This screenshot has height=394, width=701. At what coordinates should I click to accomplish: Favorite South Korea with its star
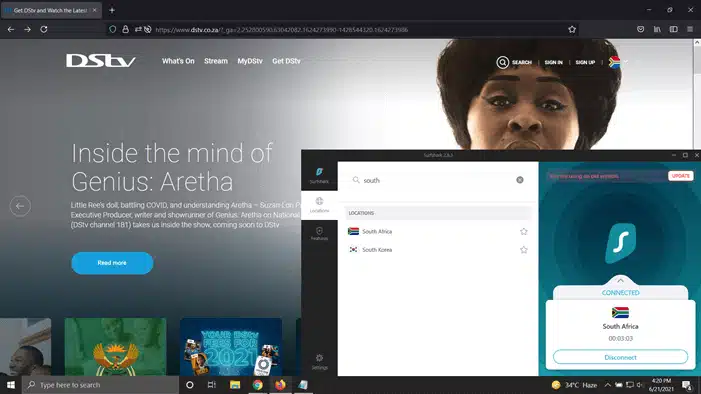(524, 250)
